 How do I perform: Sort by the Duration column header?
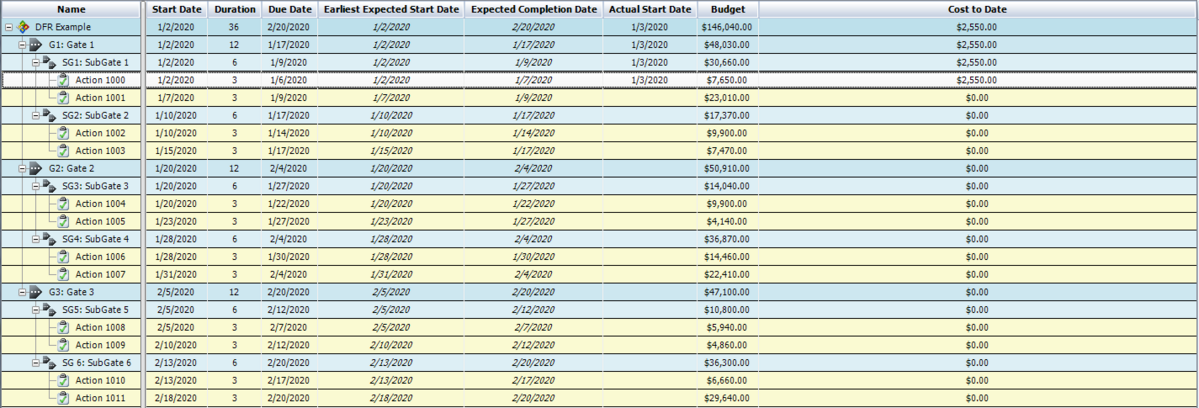pos(235,9)
